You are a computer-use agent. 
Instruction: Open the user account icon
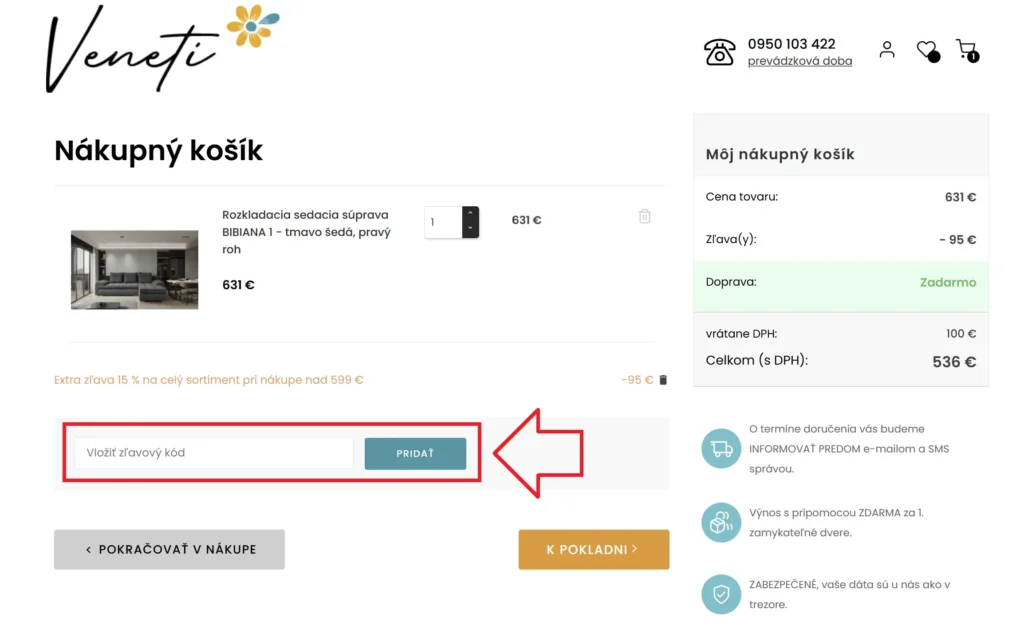coord(886,50)
